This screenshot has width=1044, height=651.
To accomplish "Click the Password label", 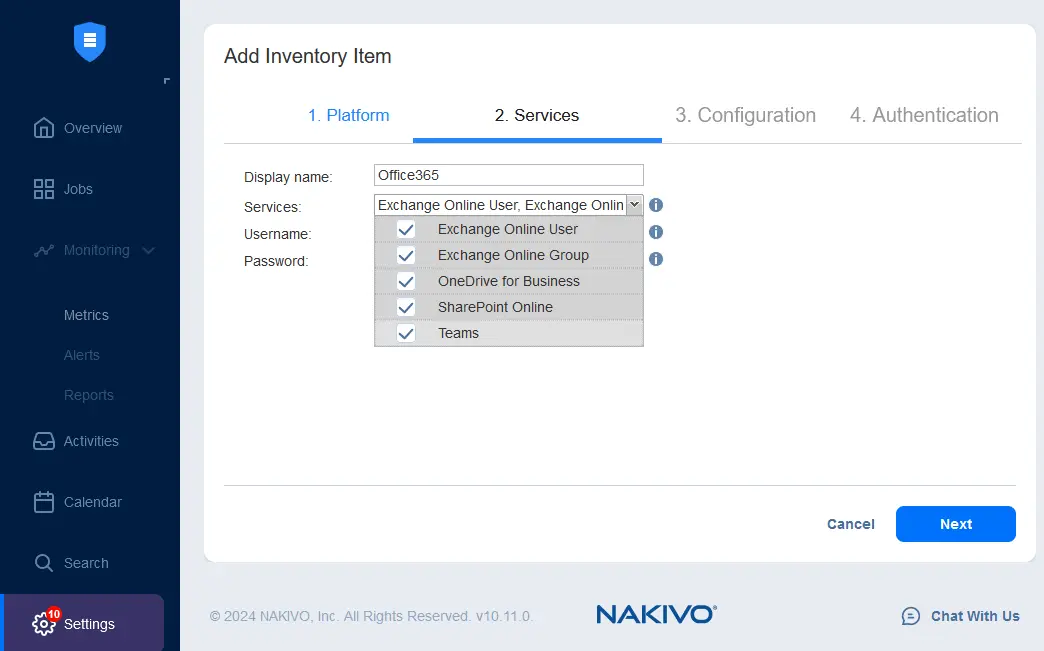I will click(x=276, y=261).
